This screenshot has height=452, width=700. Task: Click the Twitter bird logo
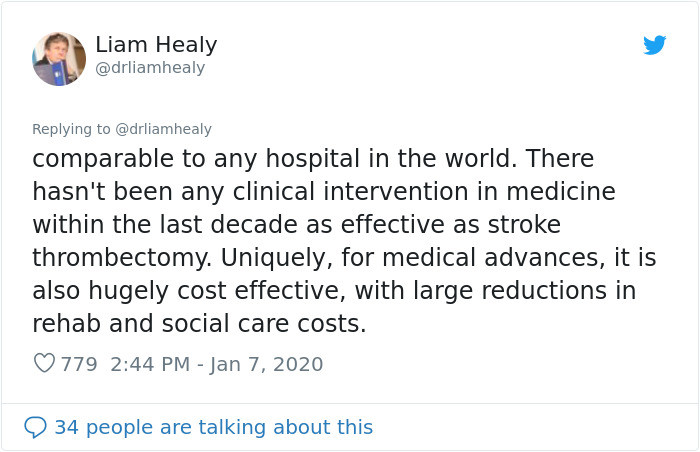(x=654, y=45)
